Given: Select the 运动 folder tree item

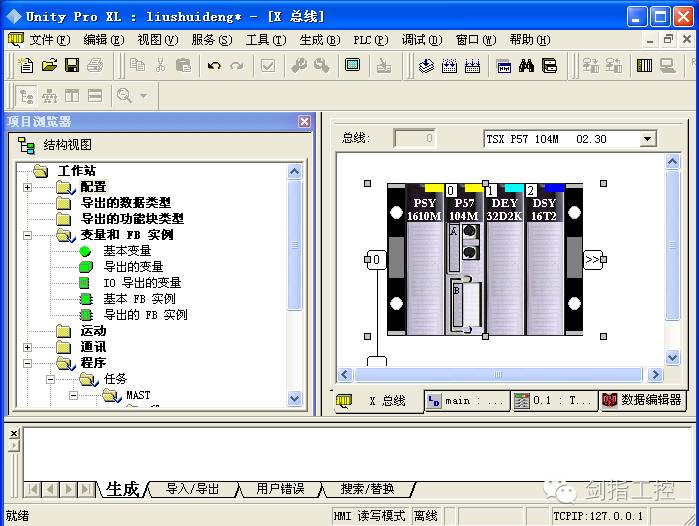Looking at the screenshot, I should (93, 331).
